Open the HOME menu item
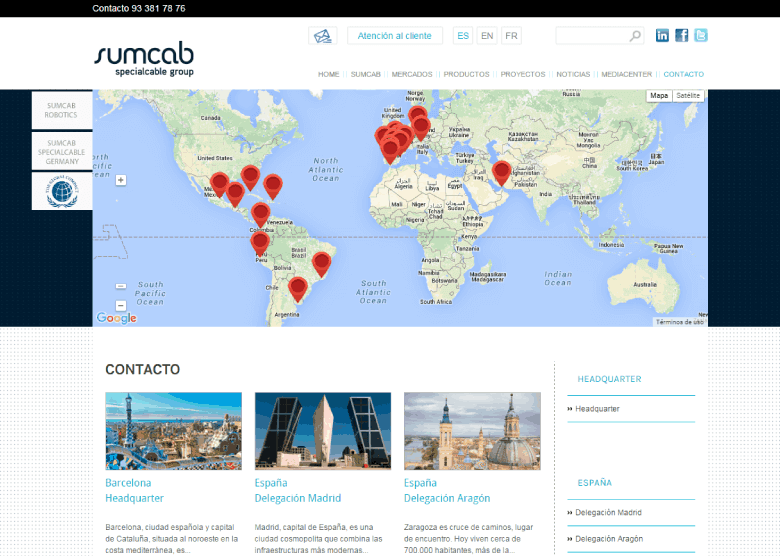The height and width of the screenshot is (556, 780). 328,74
